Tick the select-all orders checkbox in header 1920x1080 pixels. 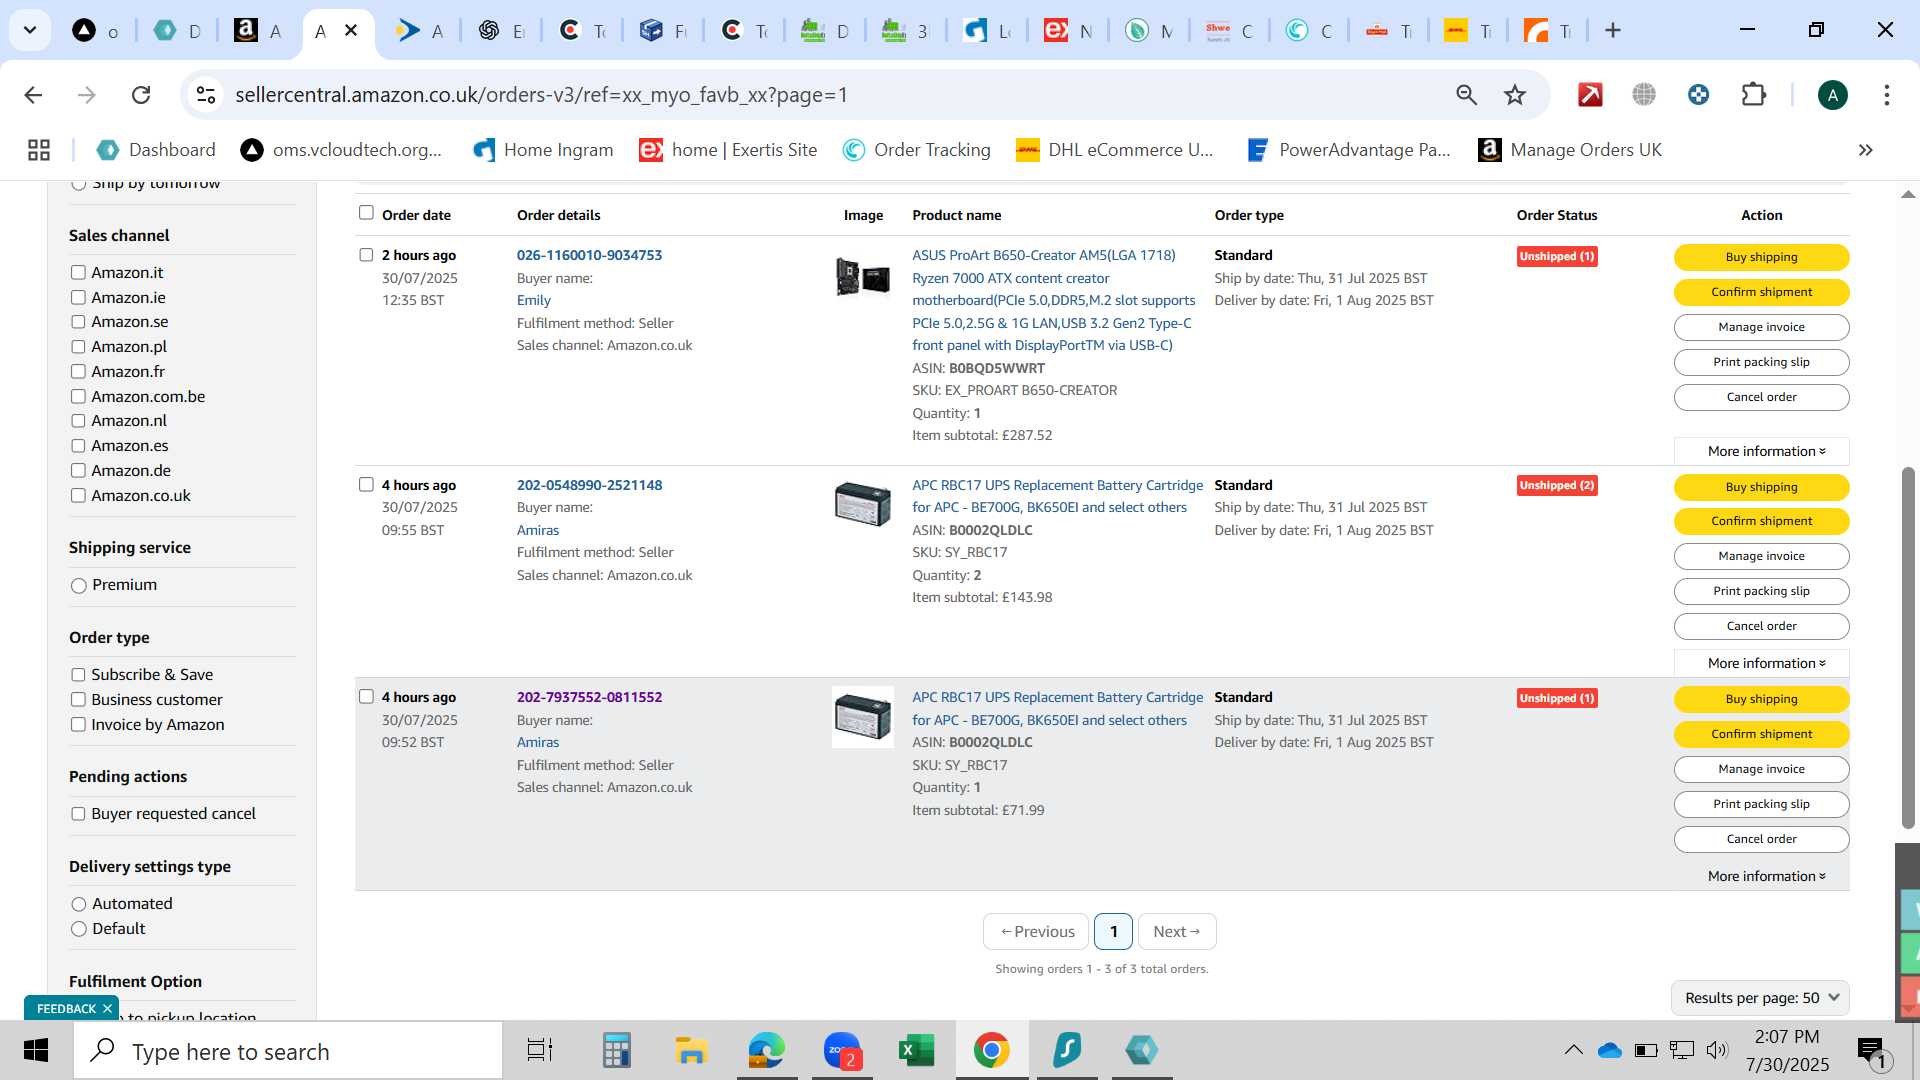pyautogui.click(x=366, y=213)
